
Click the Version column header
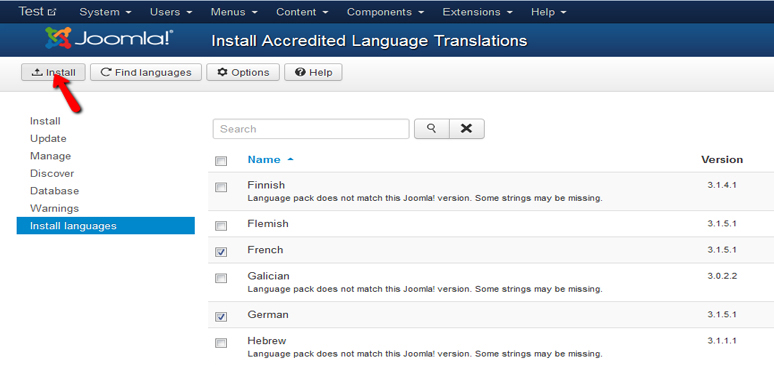coord(722,160)
